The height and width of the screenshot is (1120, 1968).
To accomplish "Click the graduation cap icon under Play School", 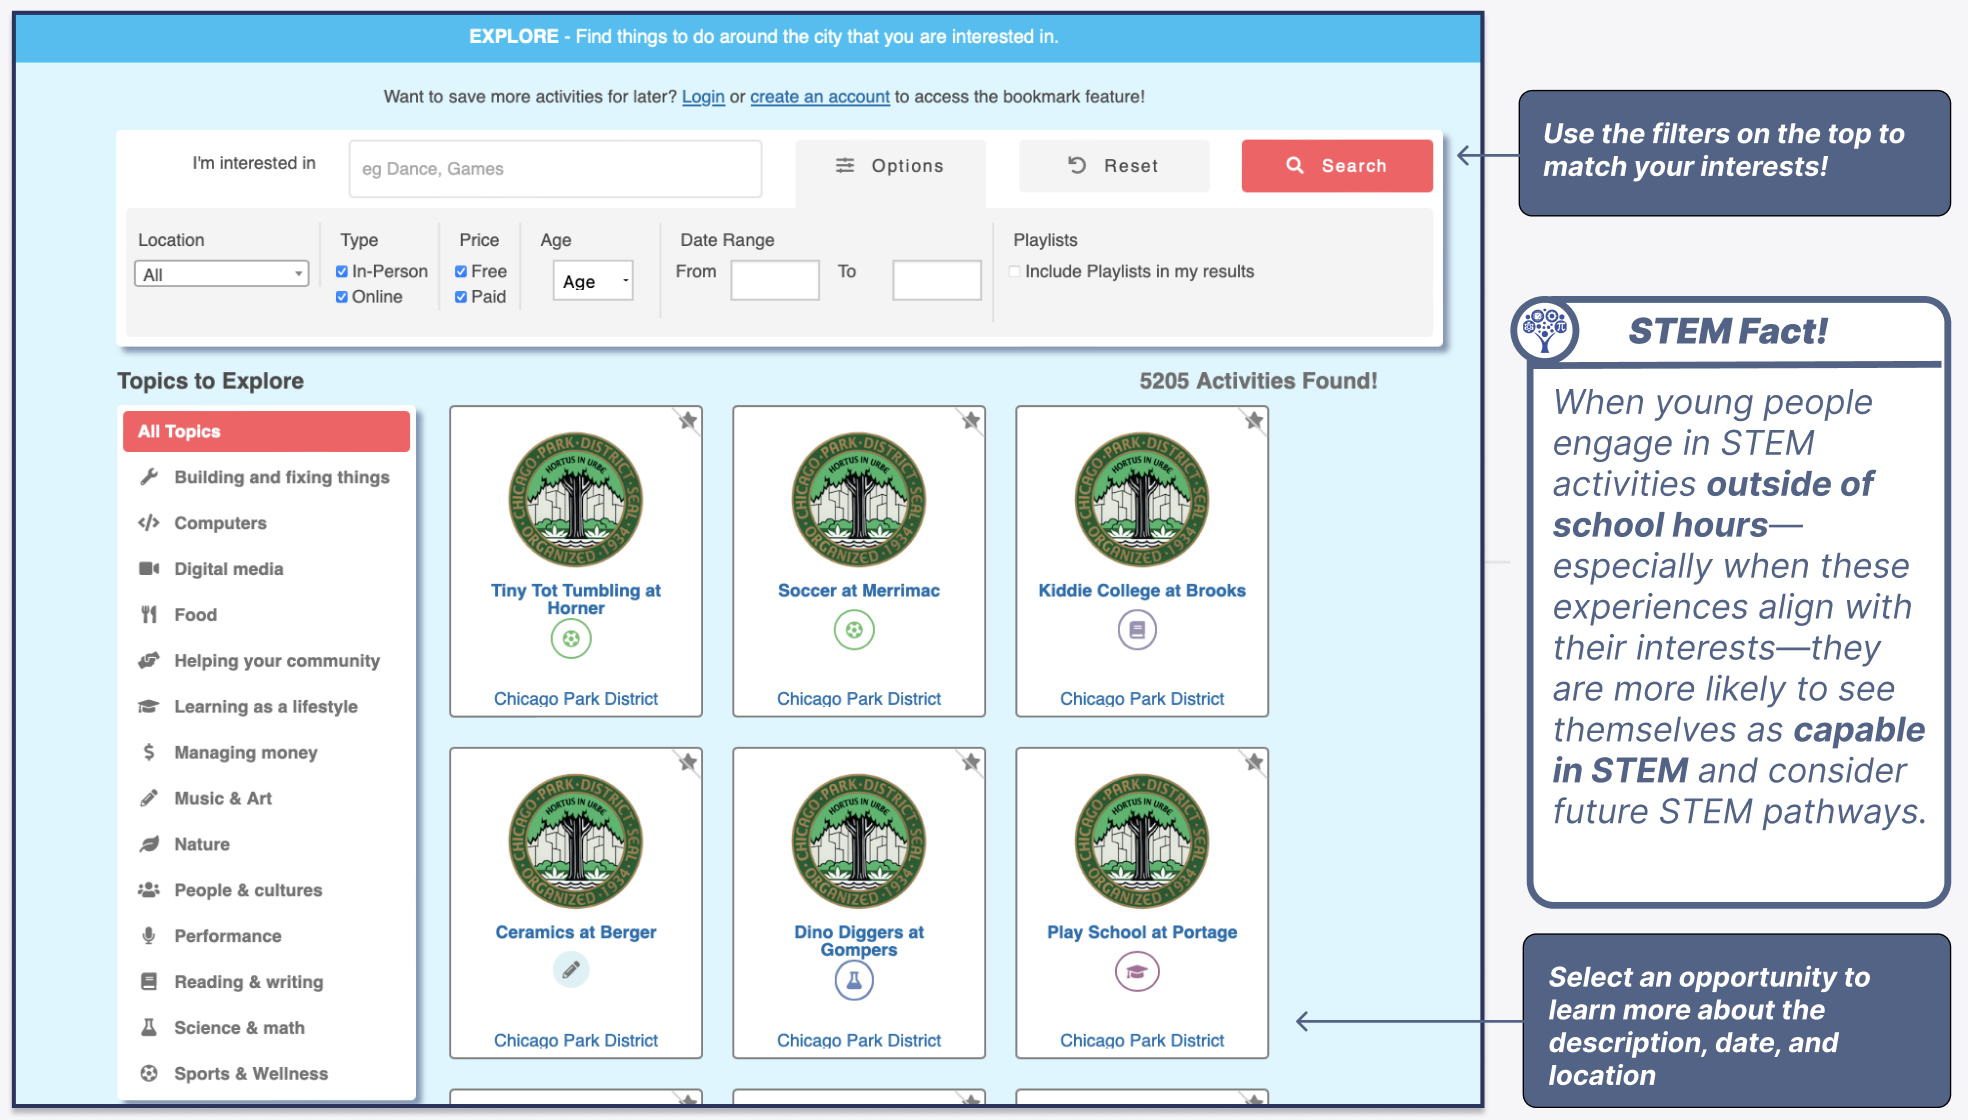I will pyautogui.click(x=1137, y=972).
